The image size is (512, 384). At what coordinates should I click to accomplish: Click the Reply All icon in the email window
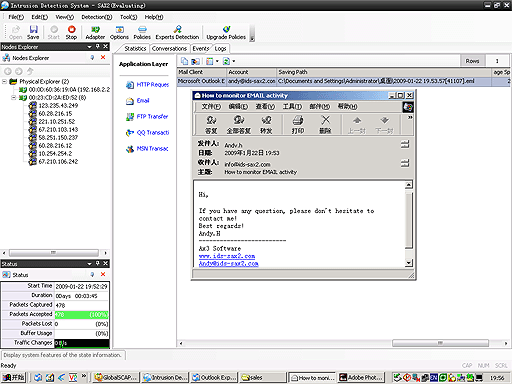coord(239,124)
